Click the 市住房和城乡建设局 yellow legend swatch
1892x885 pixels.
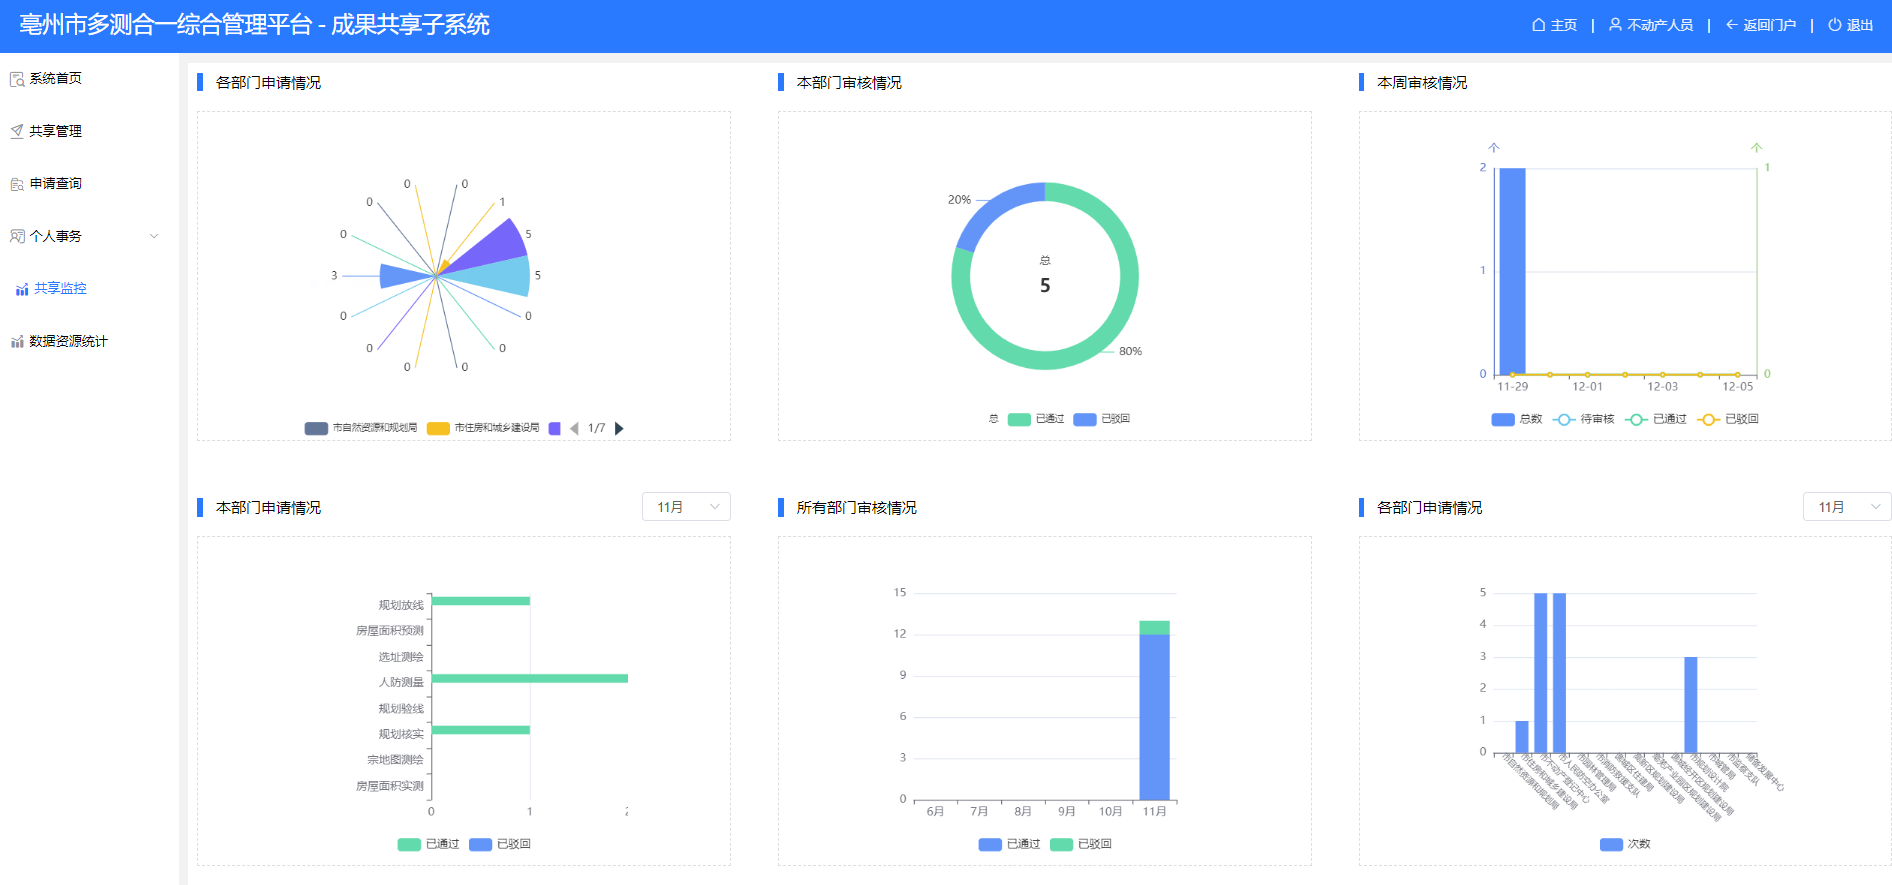[x=438, y=428]
